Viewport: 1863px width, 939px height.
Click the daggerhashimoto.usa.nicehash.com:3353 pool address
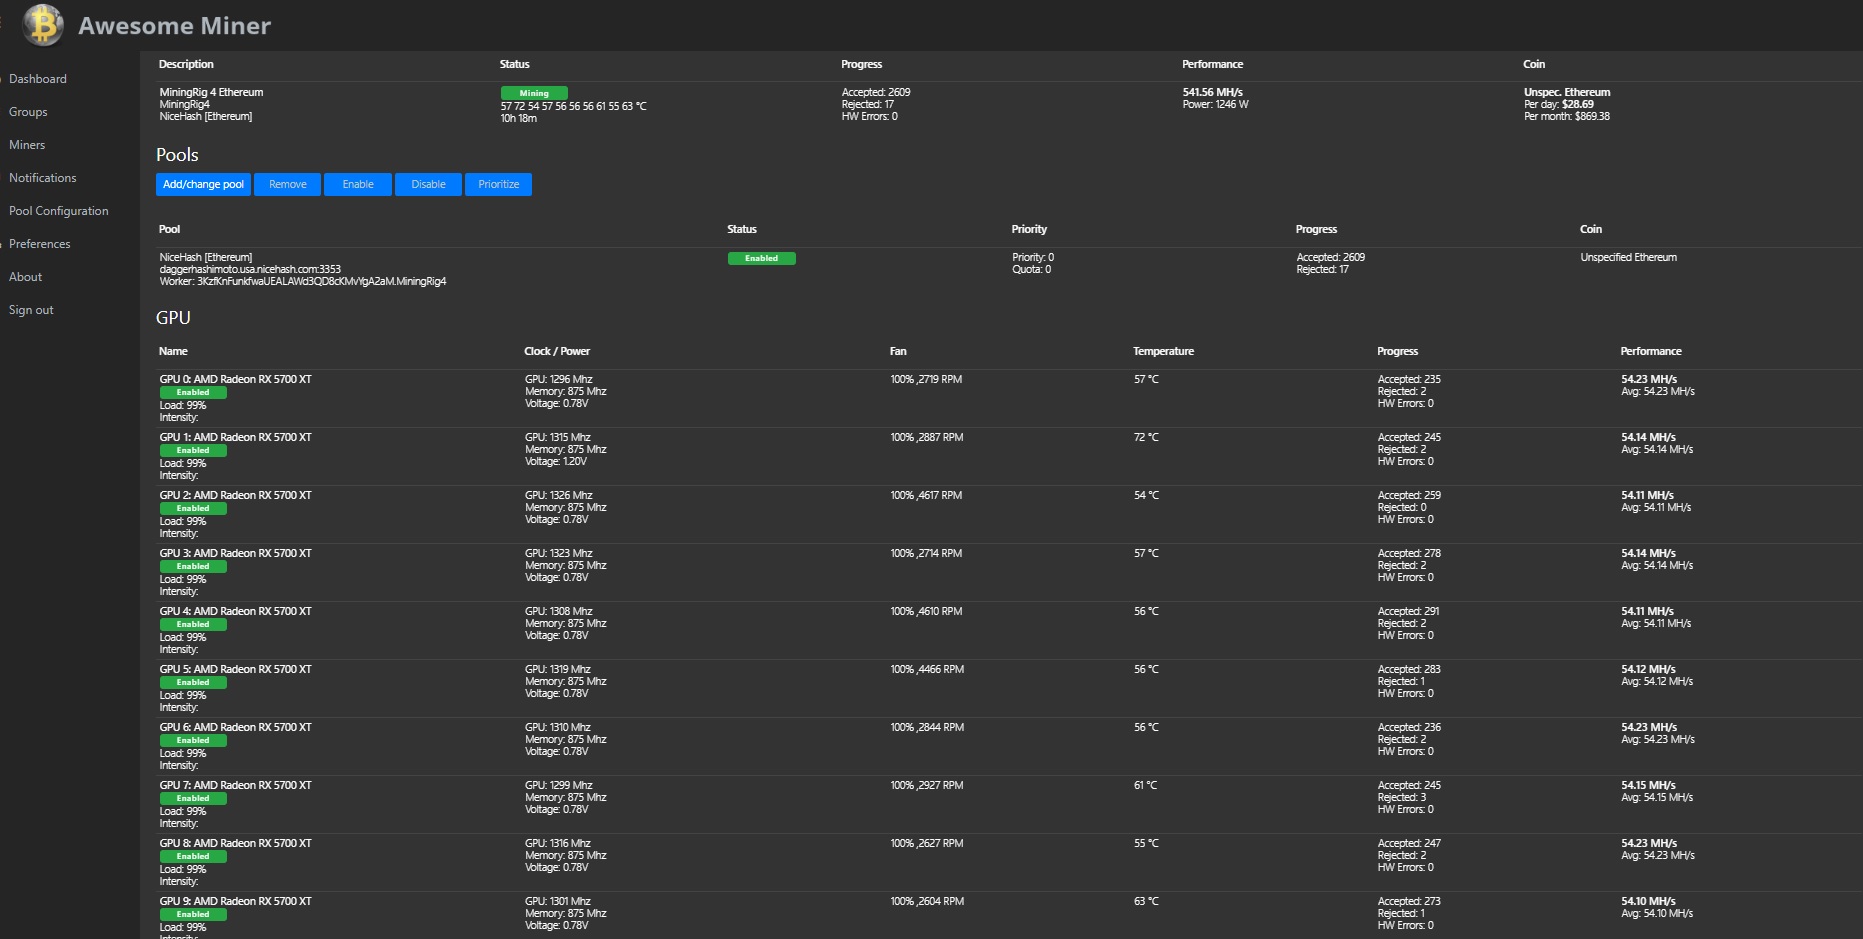click(250, 269)
